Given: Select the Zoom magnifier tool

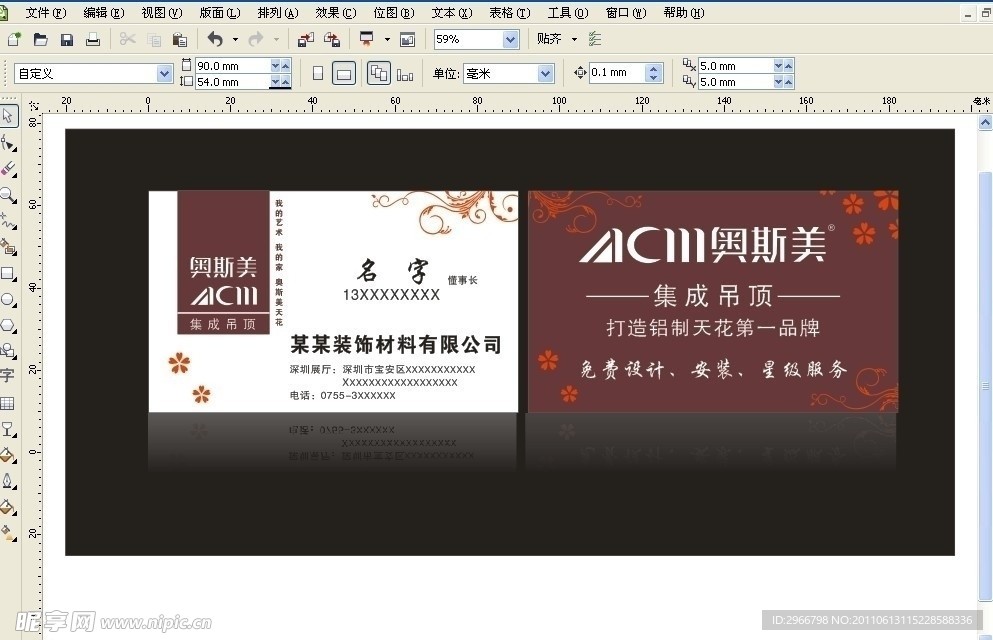Looking at the screenshot, I should 8,195.
